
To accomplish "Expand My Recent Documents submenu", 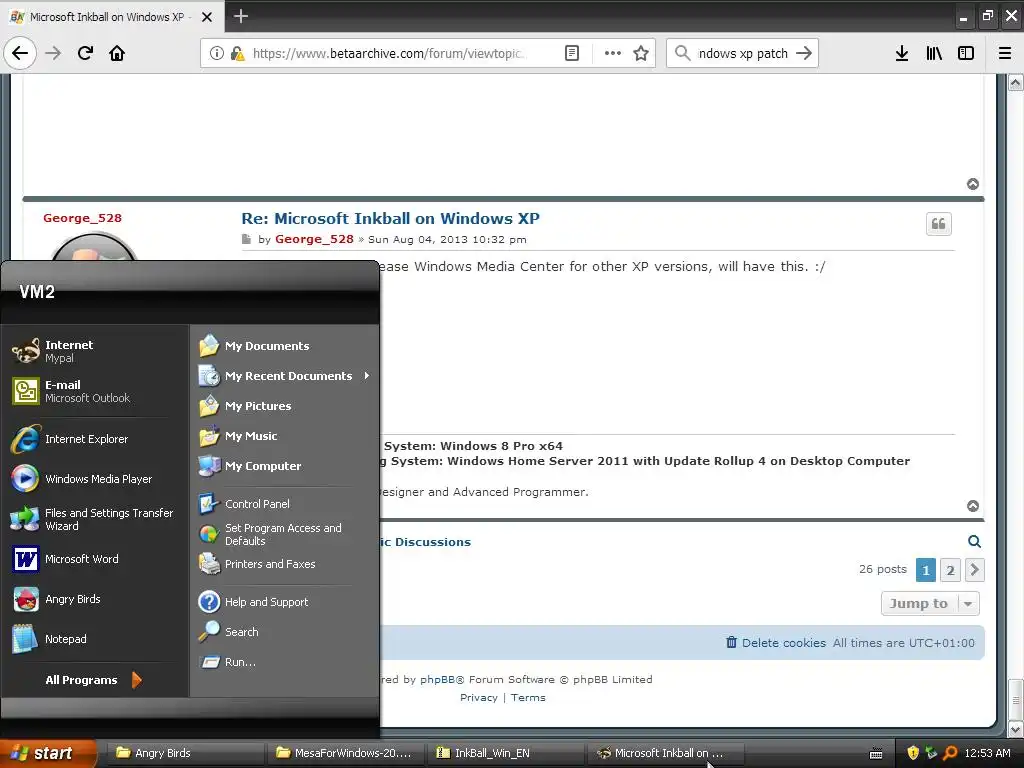I will coord(285,376).
